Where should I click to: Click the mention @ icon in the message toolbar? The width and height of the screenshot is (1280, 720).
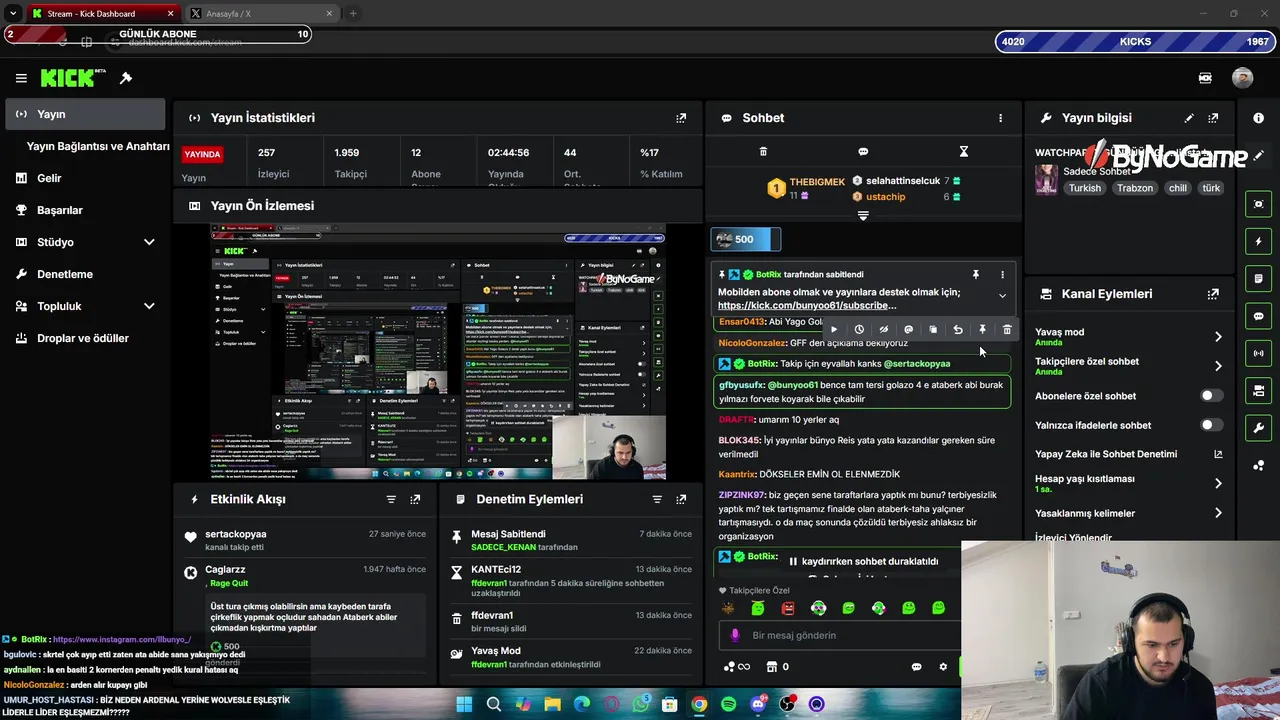tap(908, 329)
